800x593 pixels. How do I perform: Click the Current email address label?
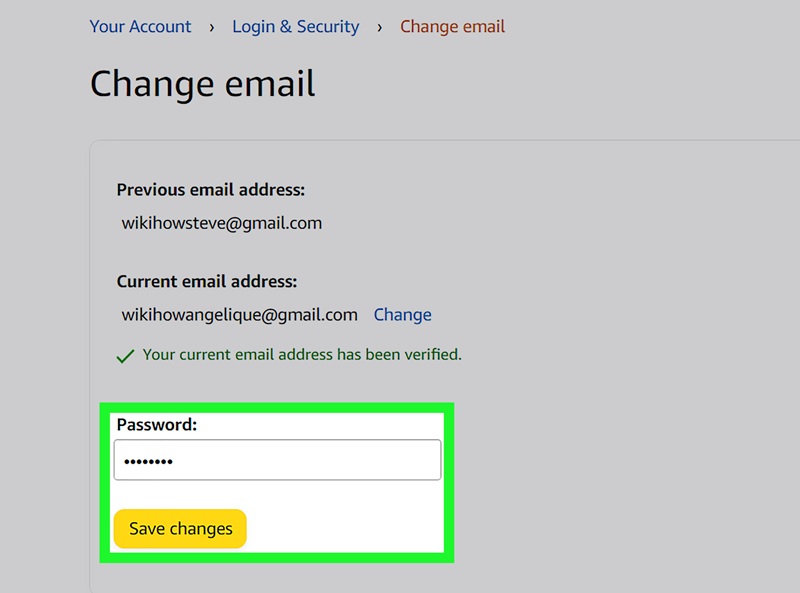(x=206, y=282)
